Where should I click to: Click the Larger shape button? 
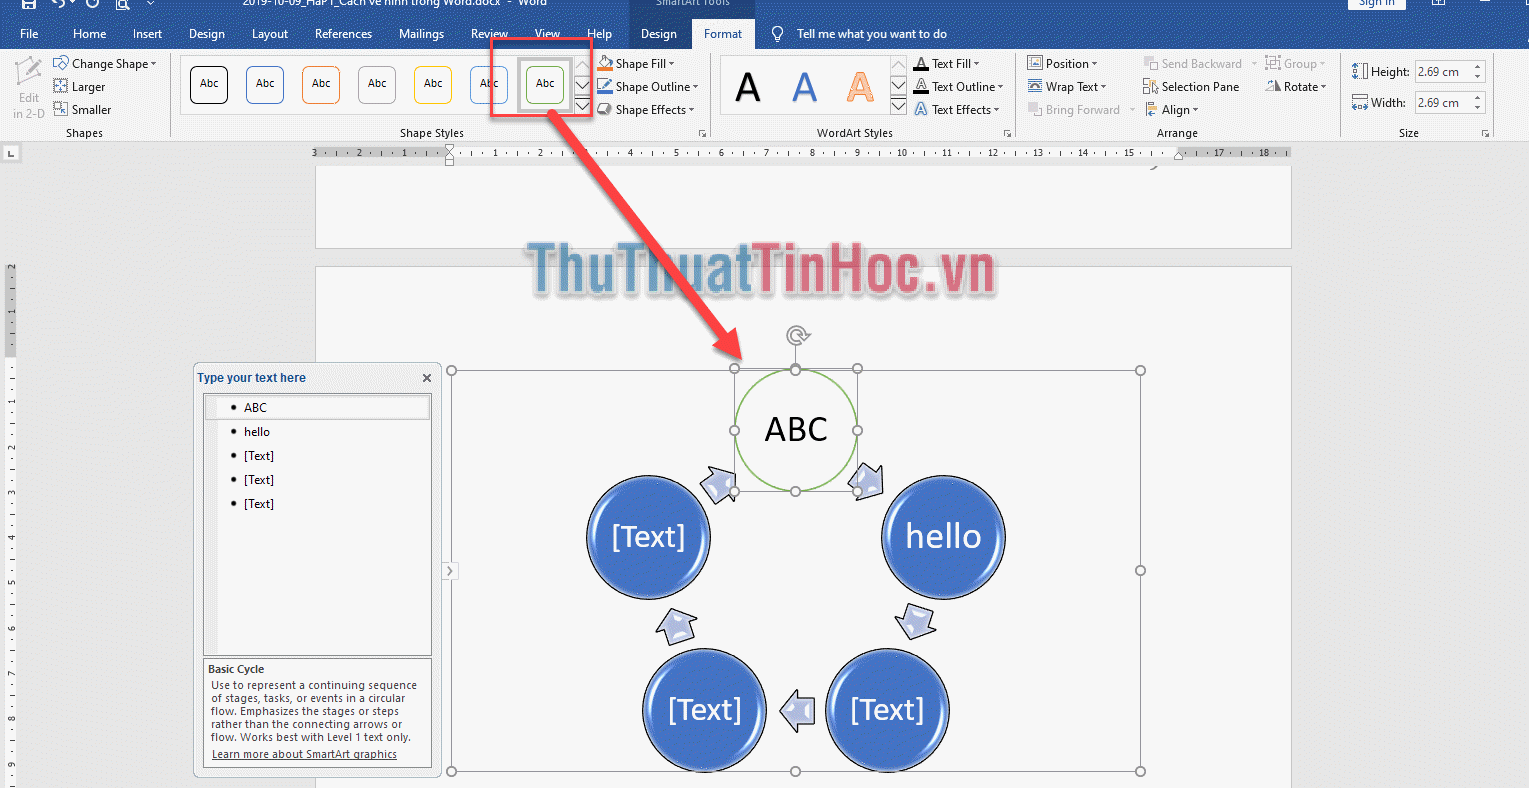point(79,87)
